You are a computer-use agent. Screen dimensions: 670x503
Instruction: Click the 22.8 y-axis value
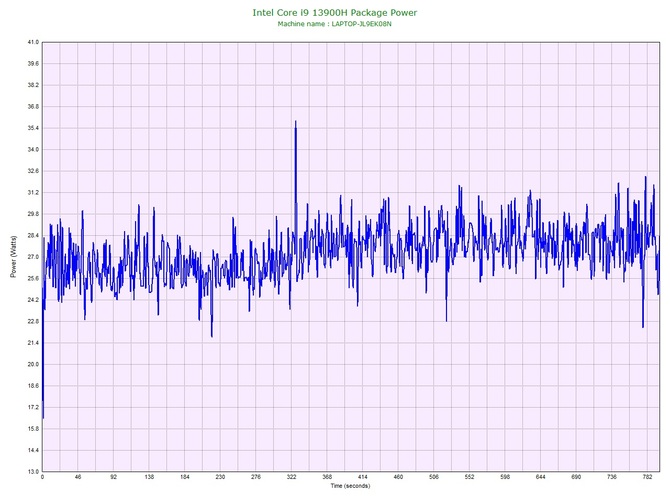point(33,321)
